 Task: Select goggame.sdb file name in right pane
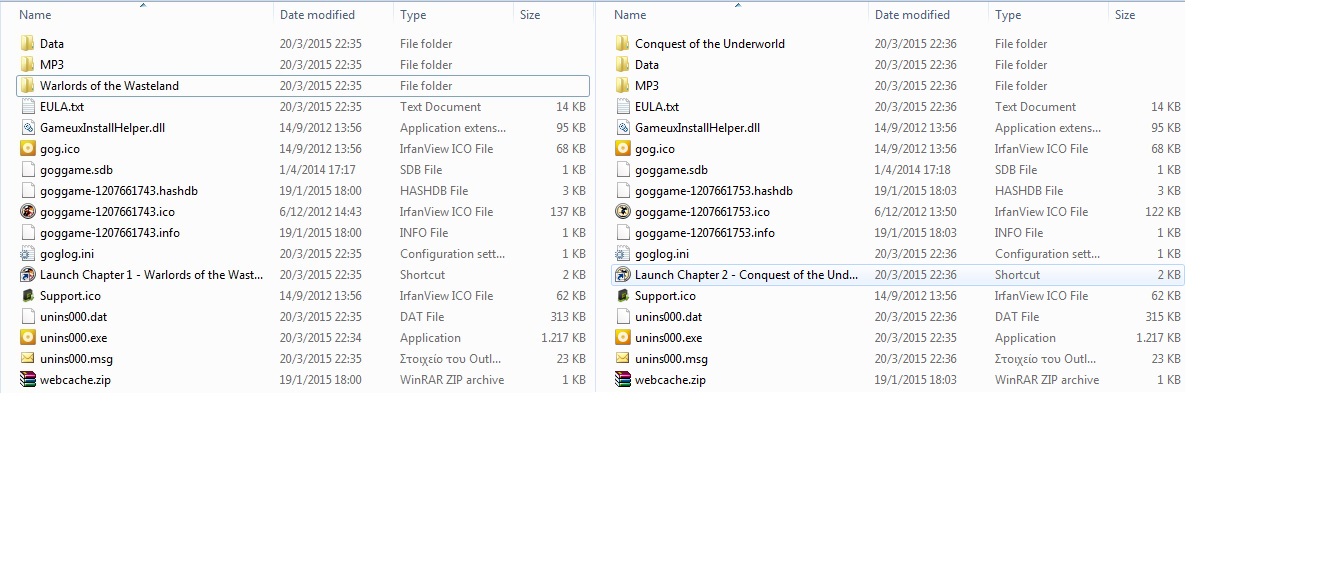click(x=671, y=170)
